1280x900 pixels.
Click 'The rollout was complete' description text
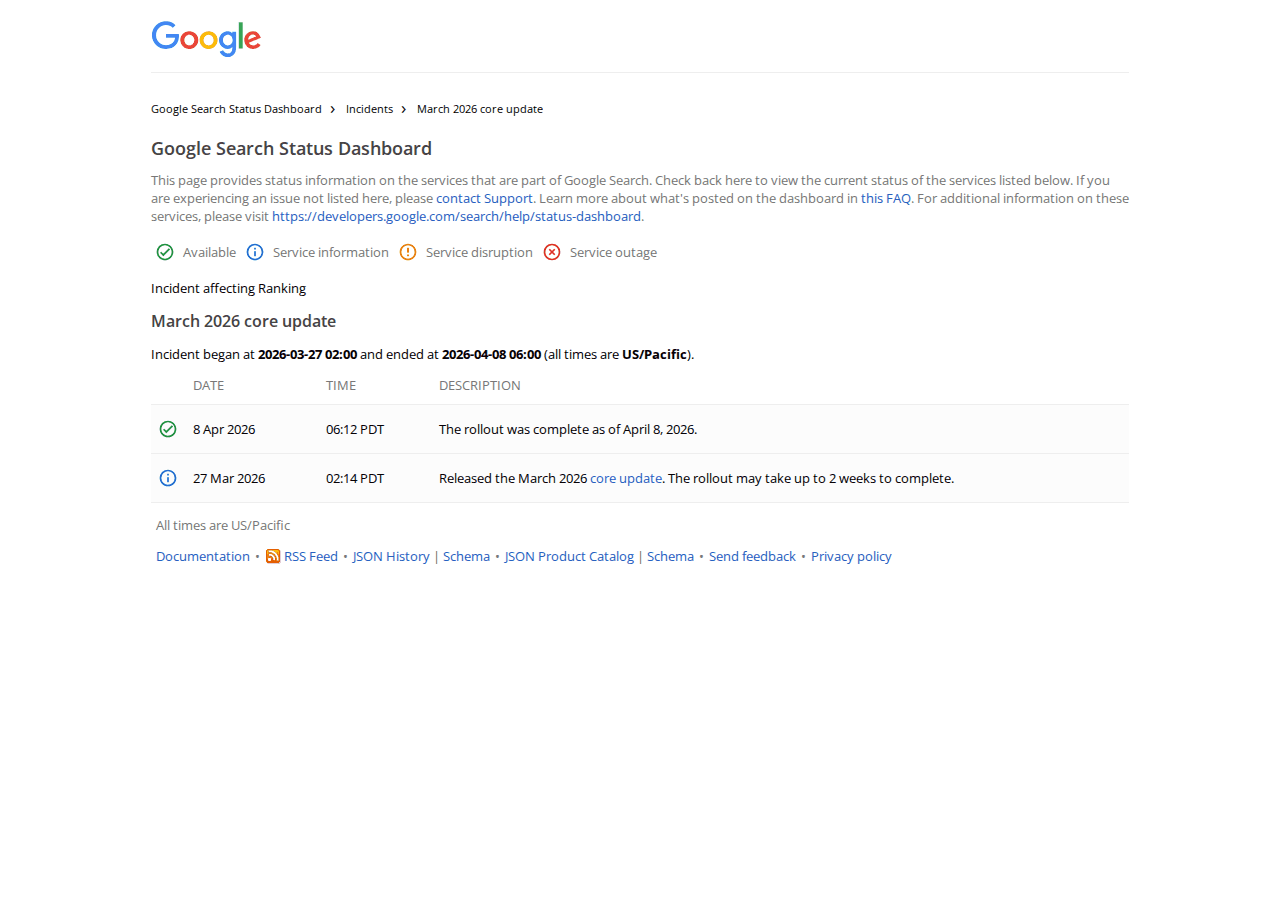(568, 429)
